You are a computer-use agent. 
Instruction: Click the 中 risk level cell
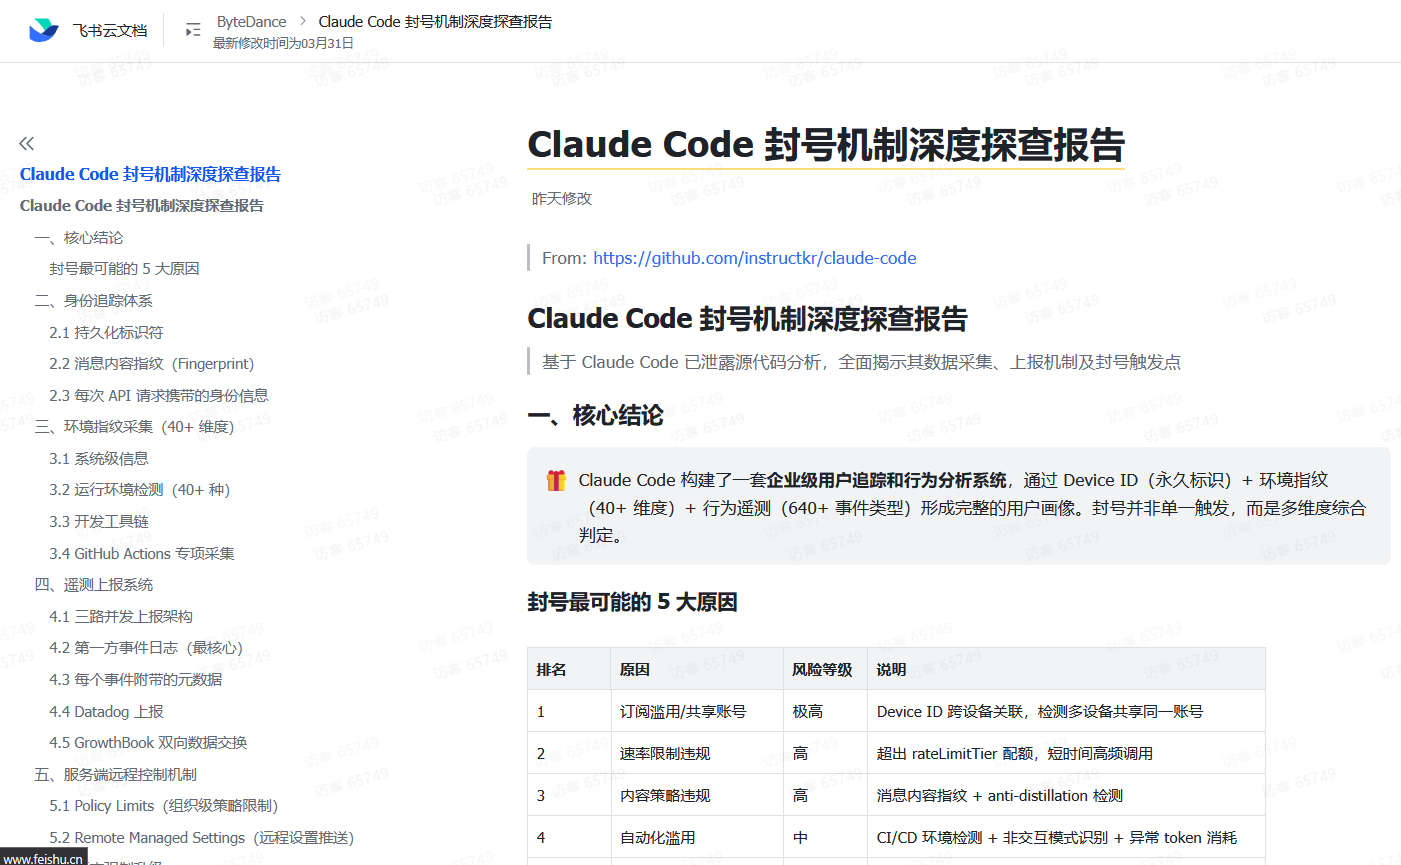point(825,837)
